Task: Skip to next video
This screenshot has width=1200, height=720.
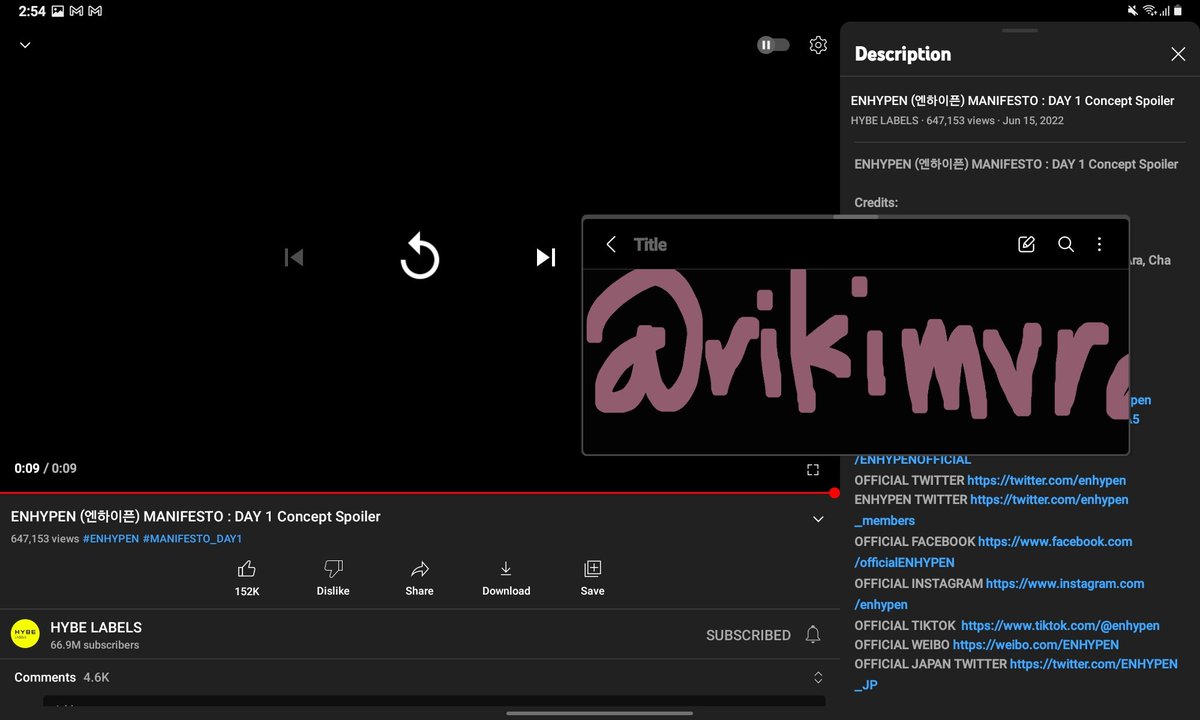Action: pyautogui.click(x=545, y=257)
